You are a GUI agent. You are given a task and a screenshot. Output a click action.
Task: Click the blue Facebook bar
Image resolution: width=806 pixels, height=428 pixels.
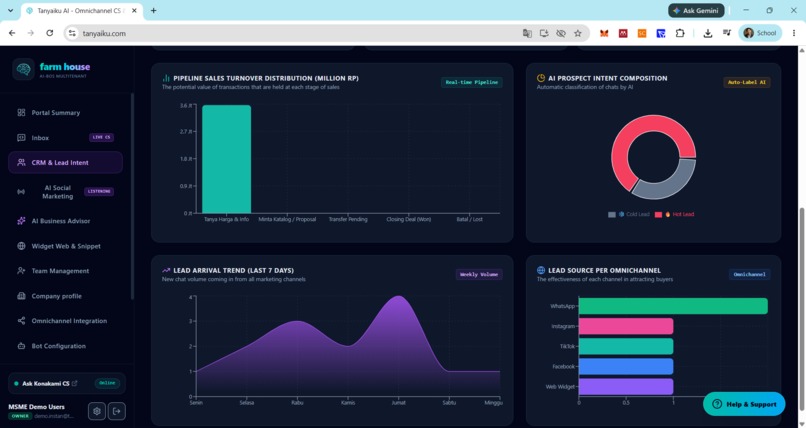click(x=626, y=366)
